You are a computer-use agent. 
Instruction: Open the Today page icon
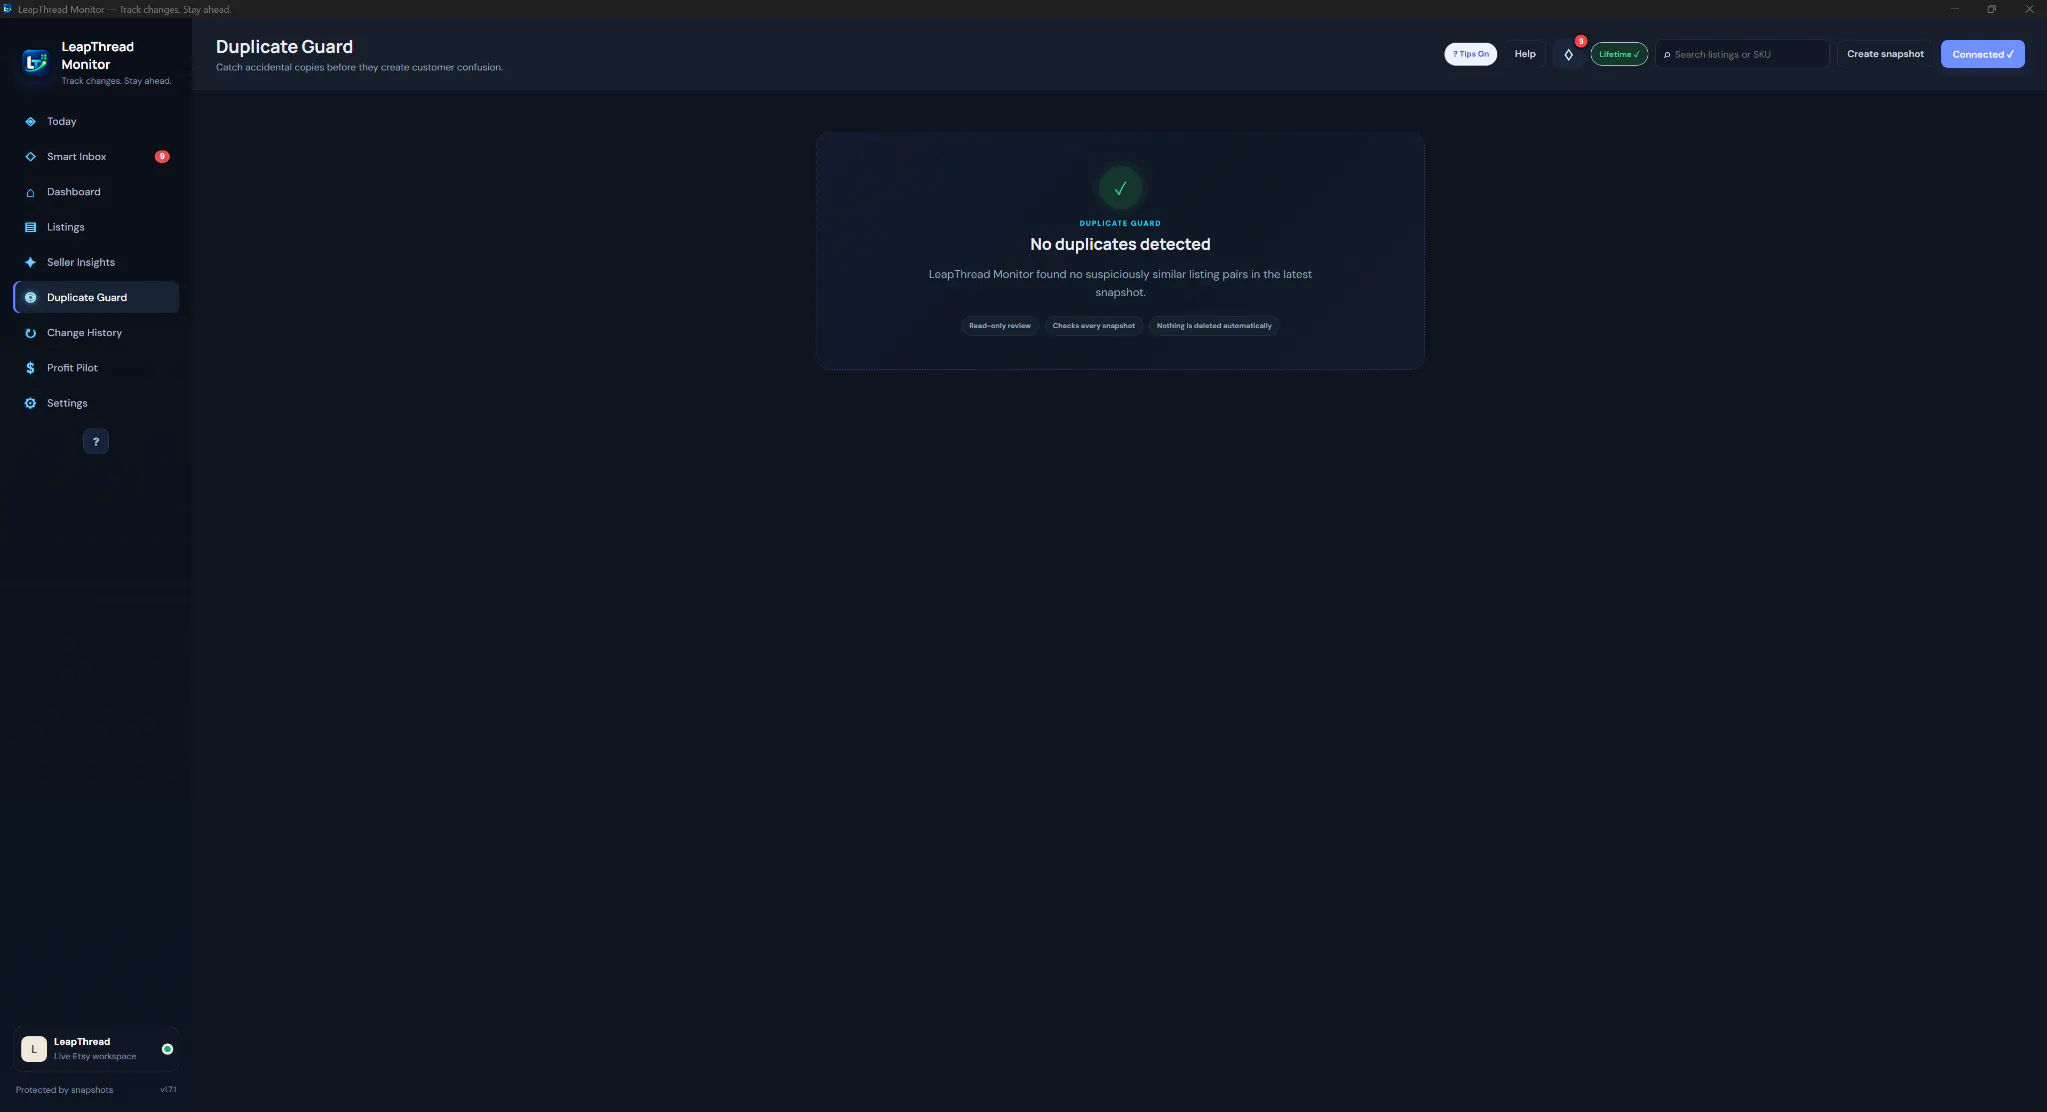click(x=30, y=122)
